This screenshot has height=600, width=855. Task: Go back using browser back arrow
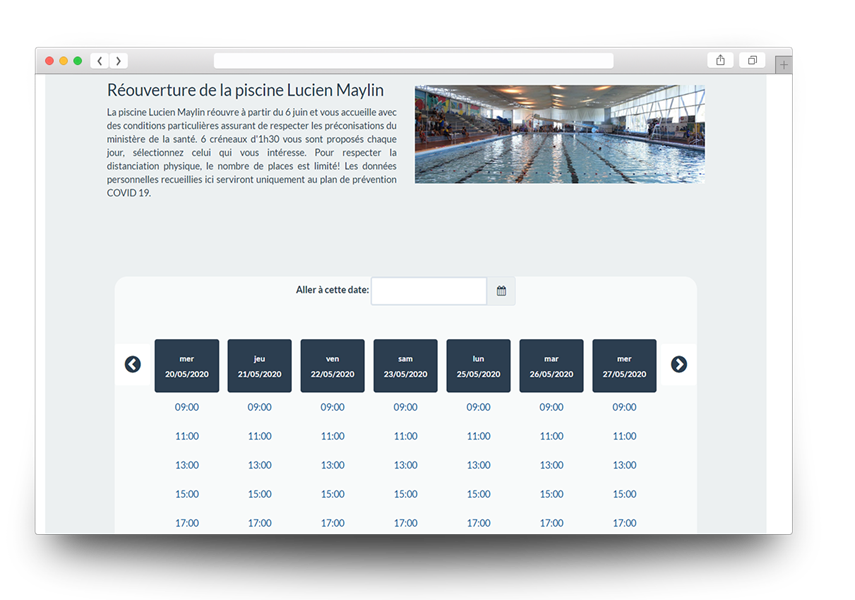click(99, 61)
